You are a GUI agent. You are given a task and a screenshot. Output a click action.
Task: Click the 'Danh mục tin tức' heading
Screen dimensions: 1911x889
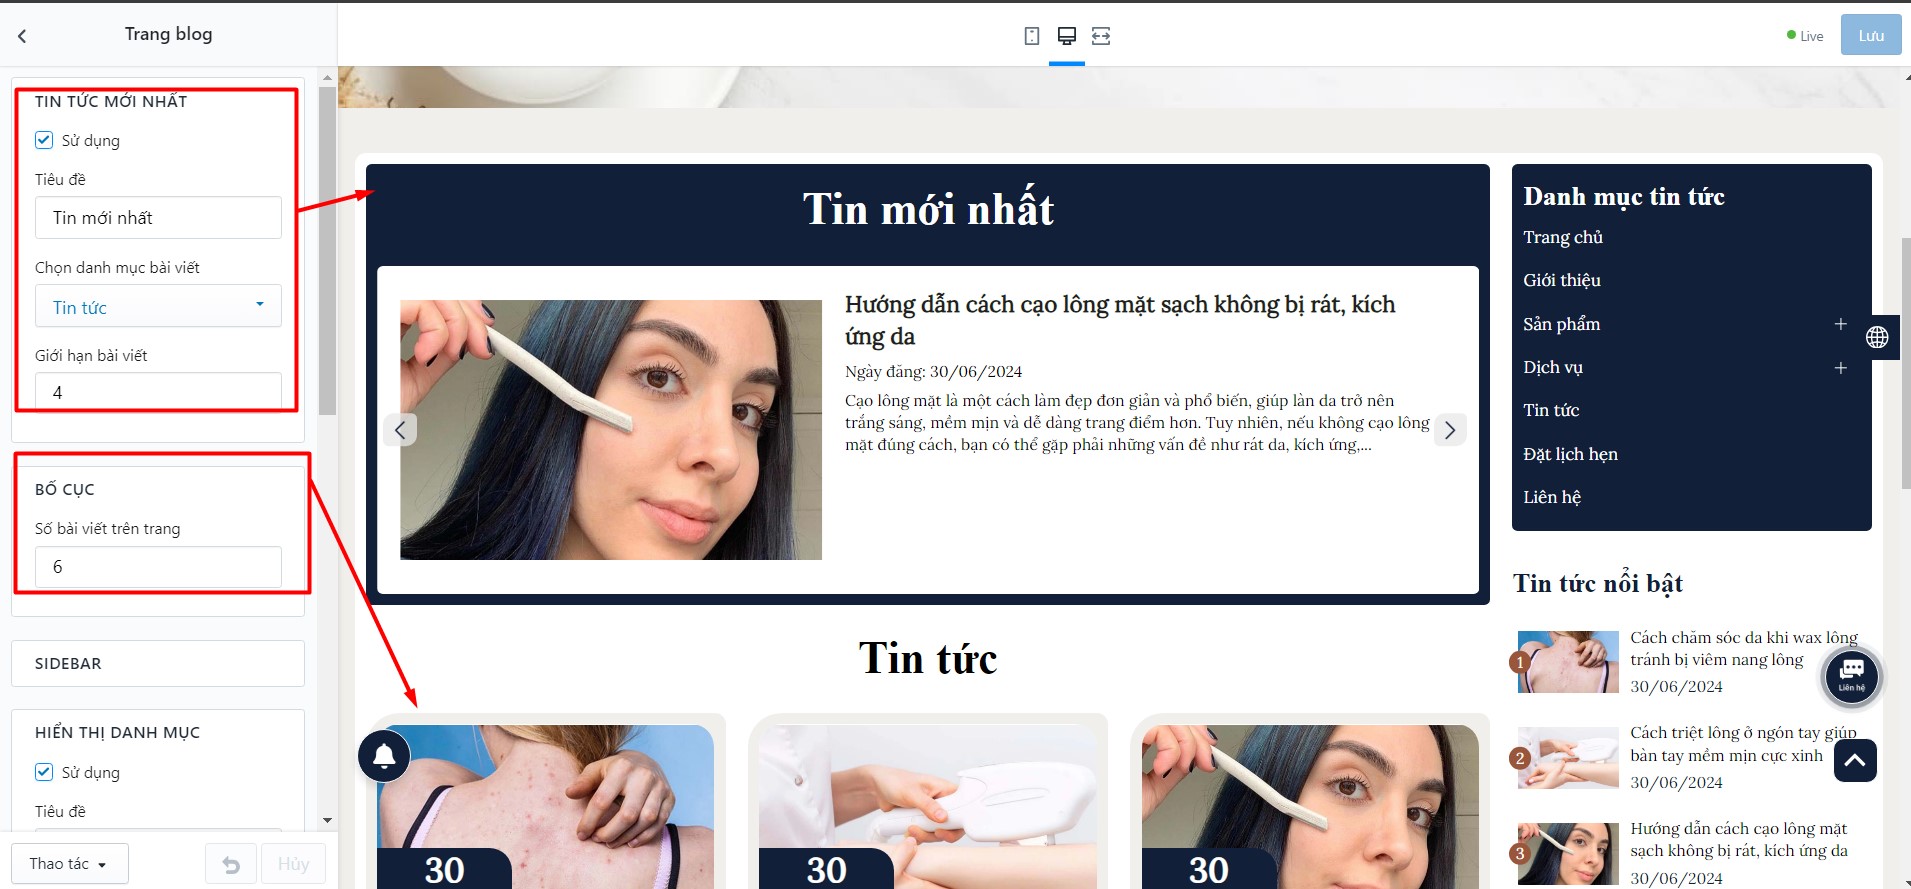pyautogui.click(x=1624, y=197)
